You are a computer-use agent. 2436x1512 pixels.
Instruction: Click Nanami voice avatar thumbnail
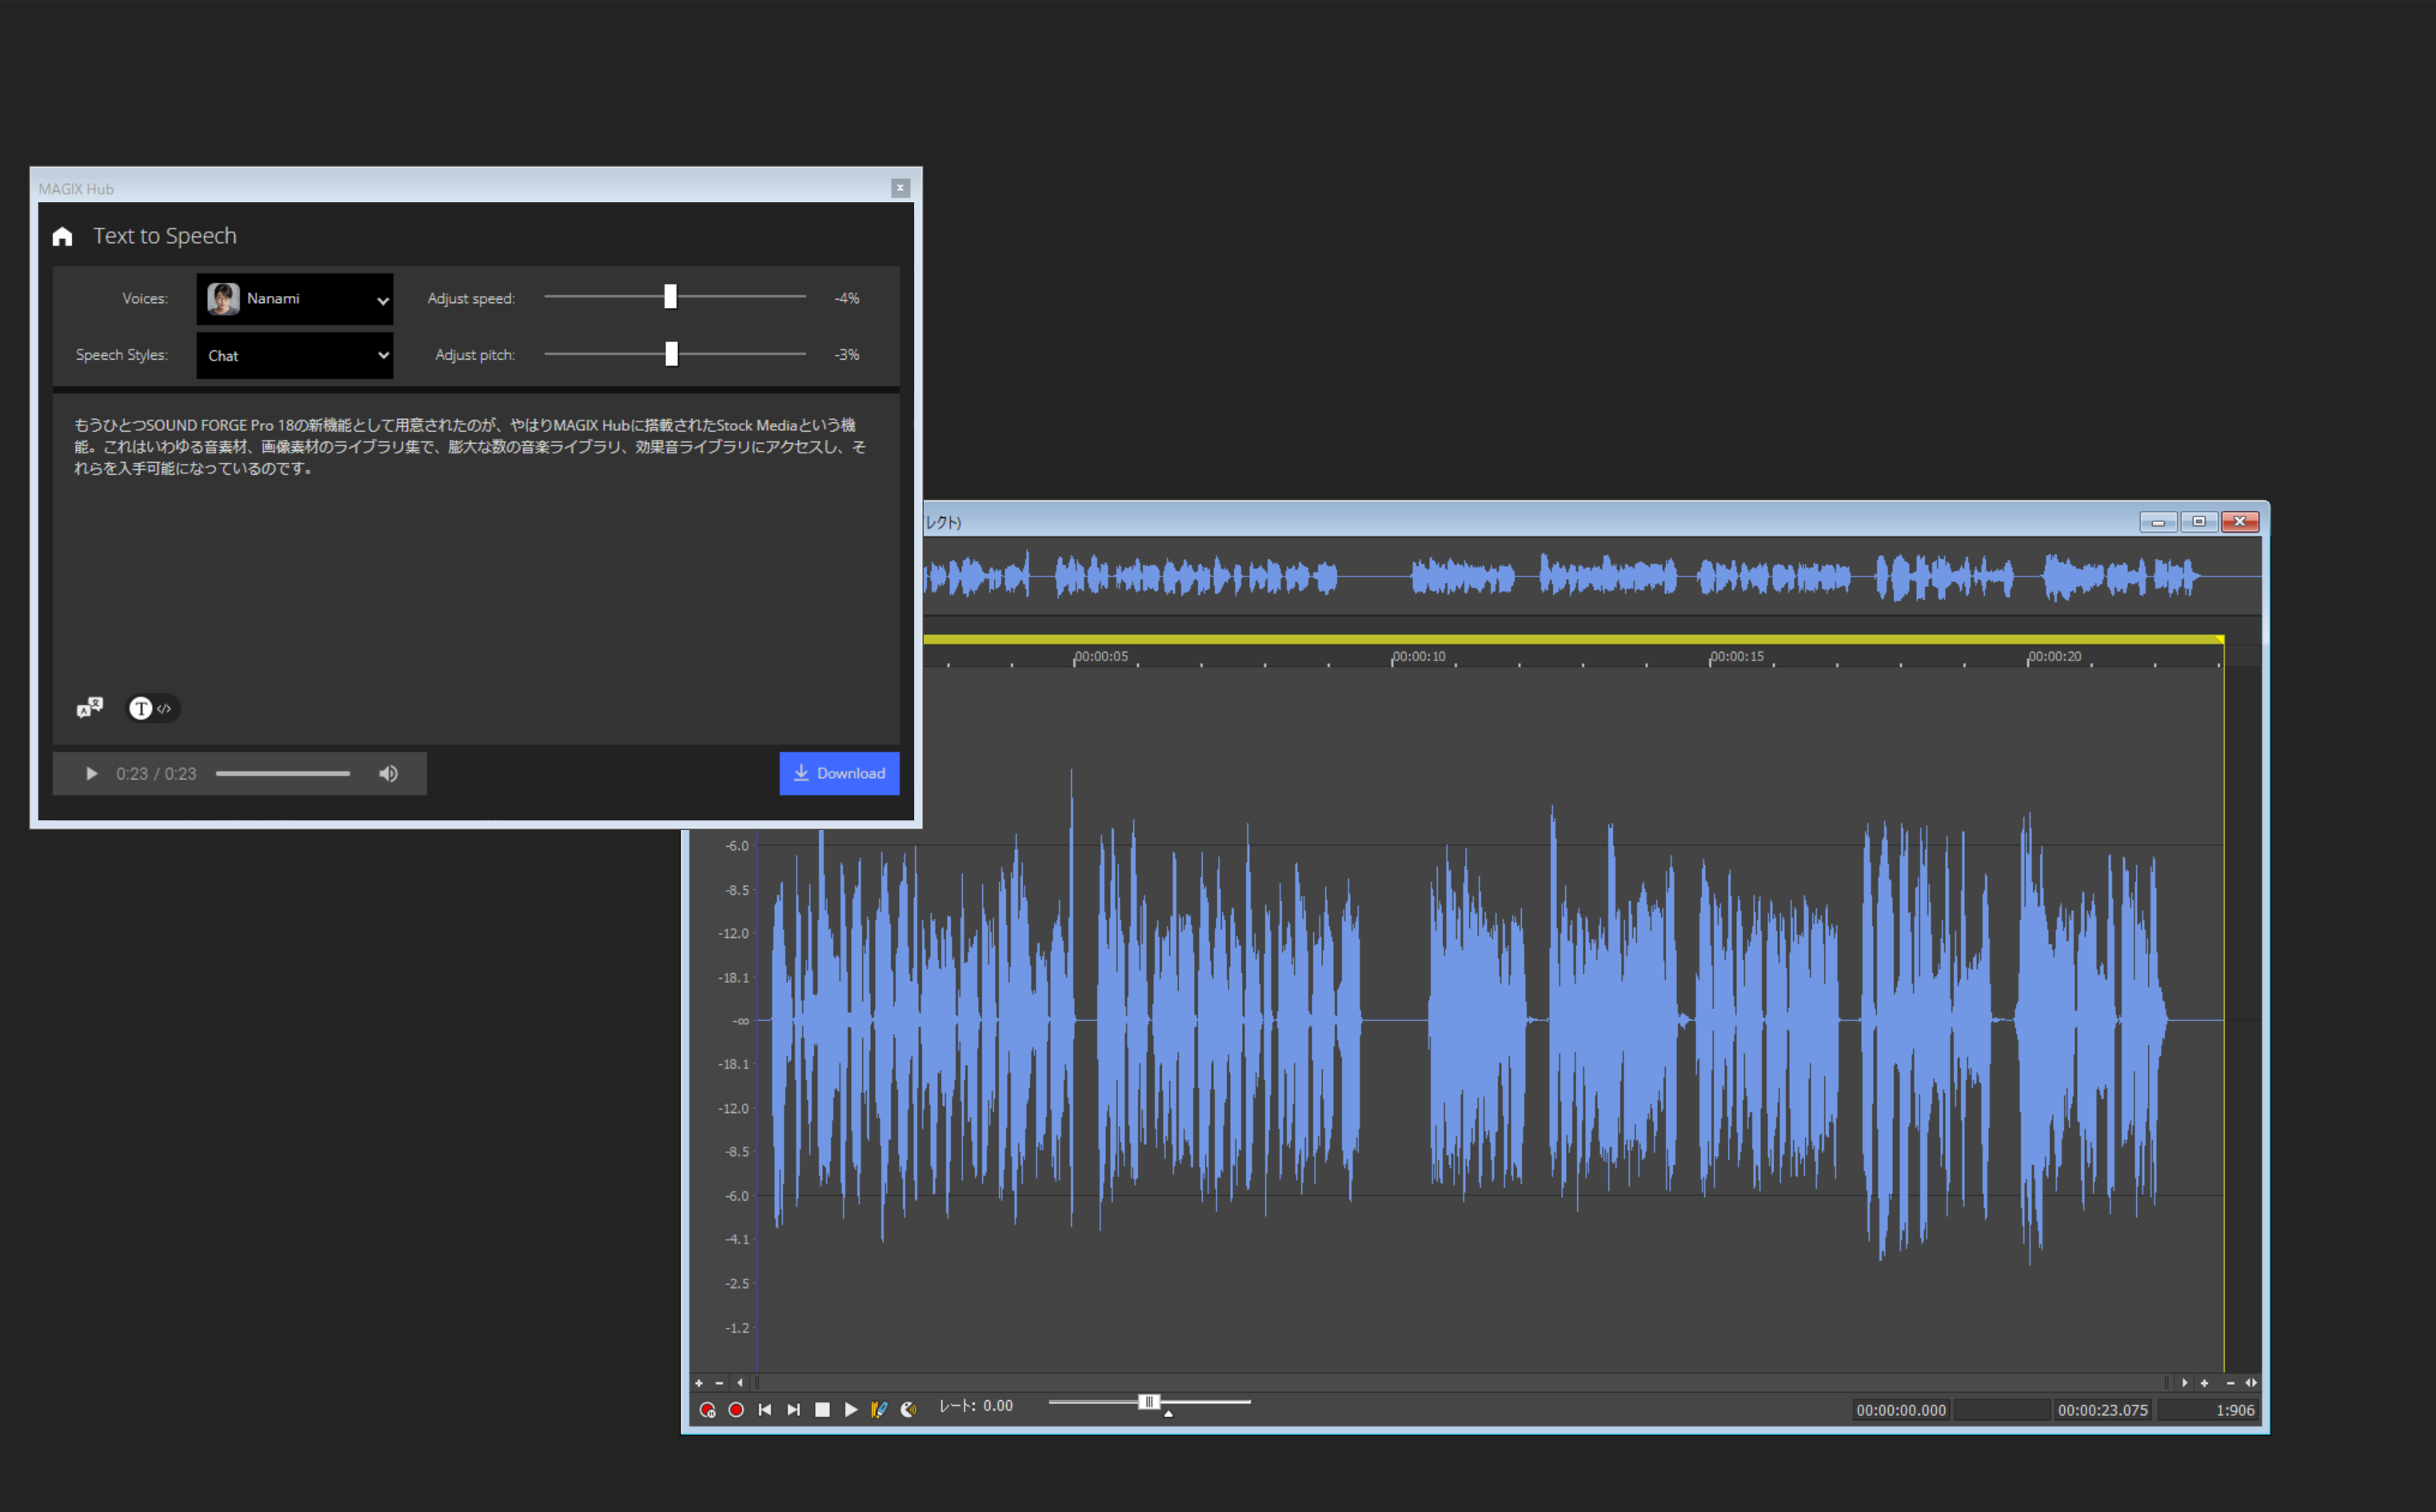[x=223, y=299]
